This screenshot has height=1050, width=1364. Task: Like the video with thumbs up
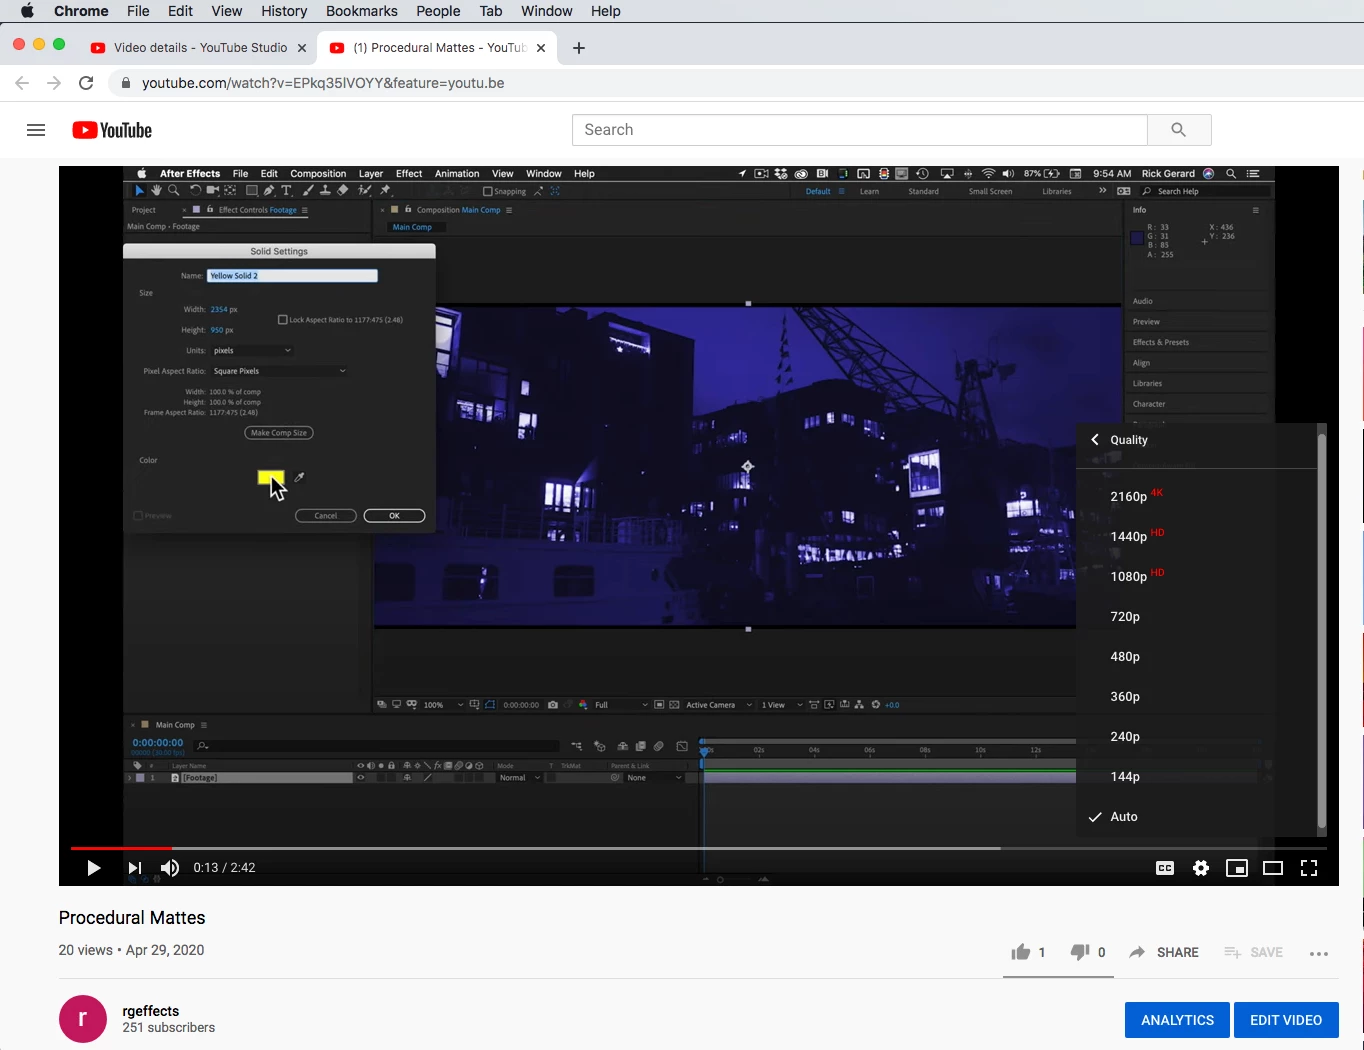click(1020, 952)
